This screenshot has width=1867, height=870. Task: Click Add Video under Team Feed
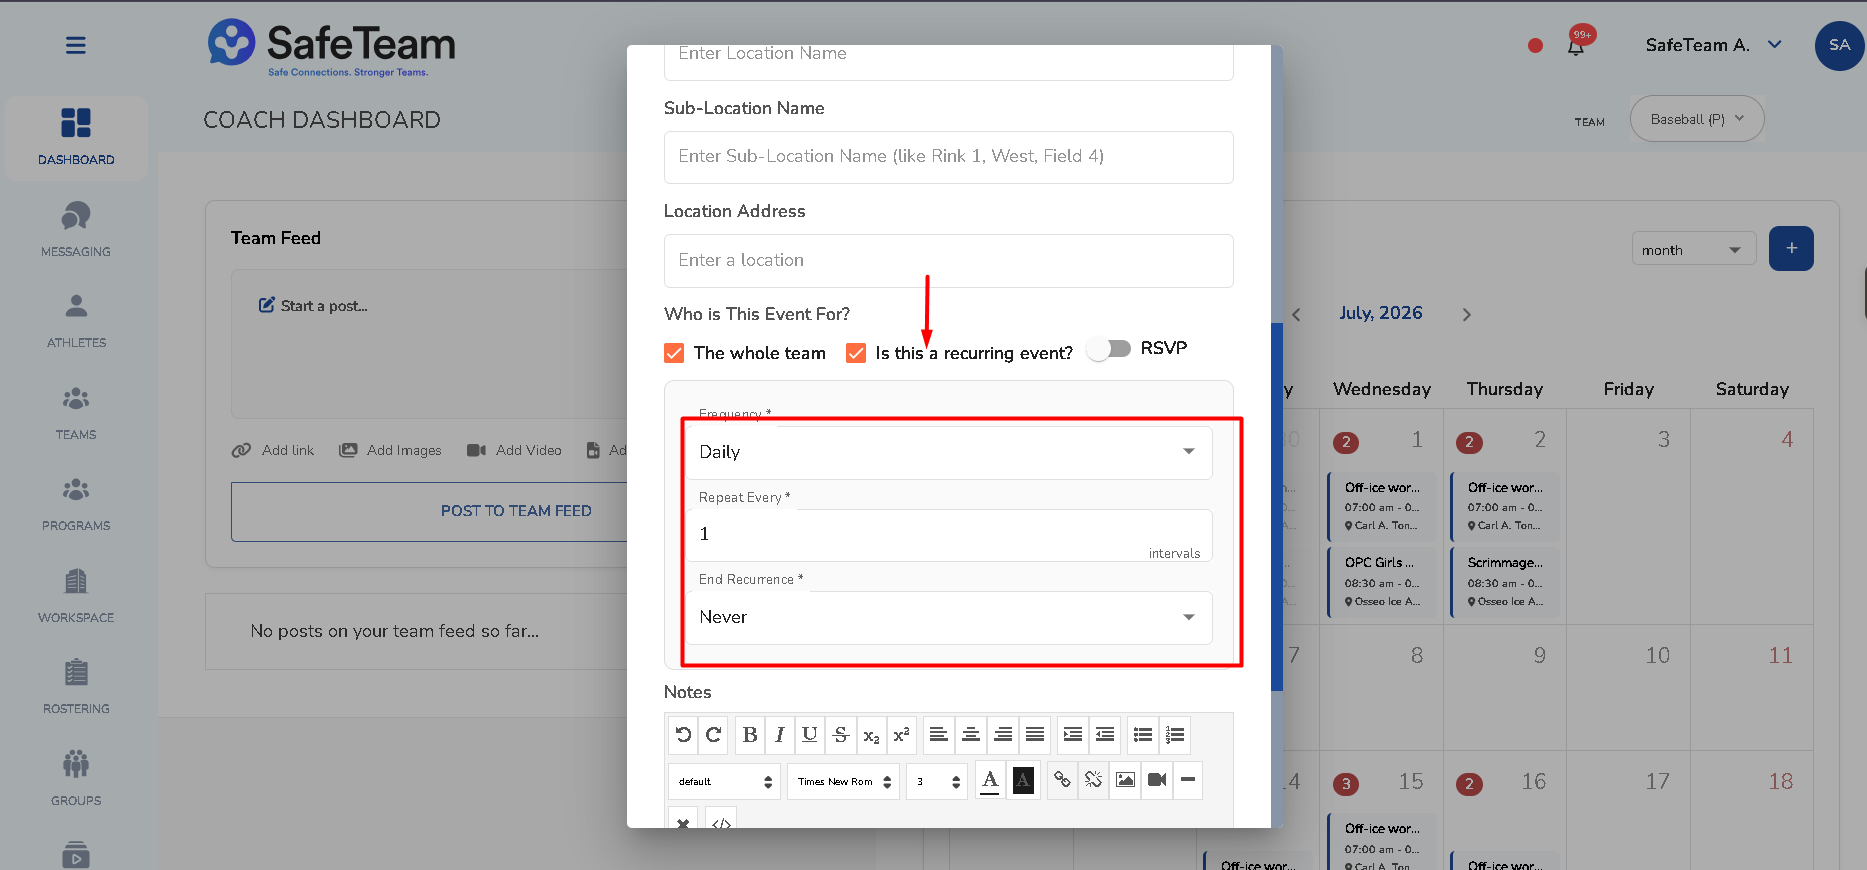click(x=514, y=451)
